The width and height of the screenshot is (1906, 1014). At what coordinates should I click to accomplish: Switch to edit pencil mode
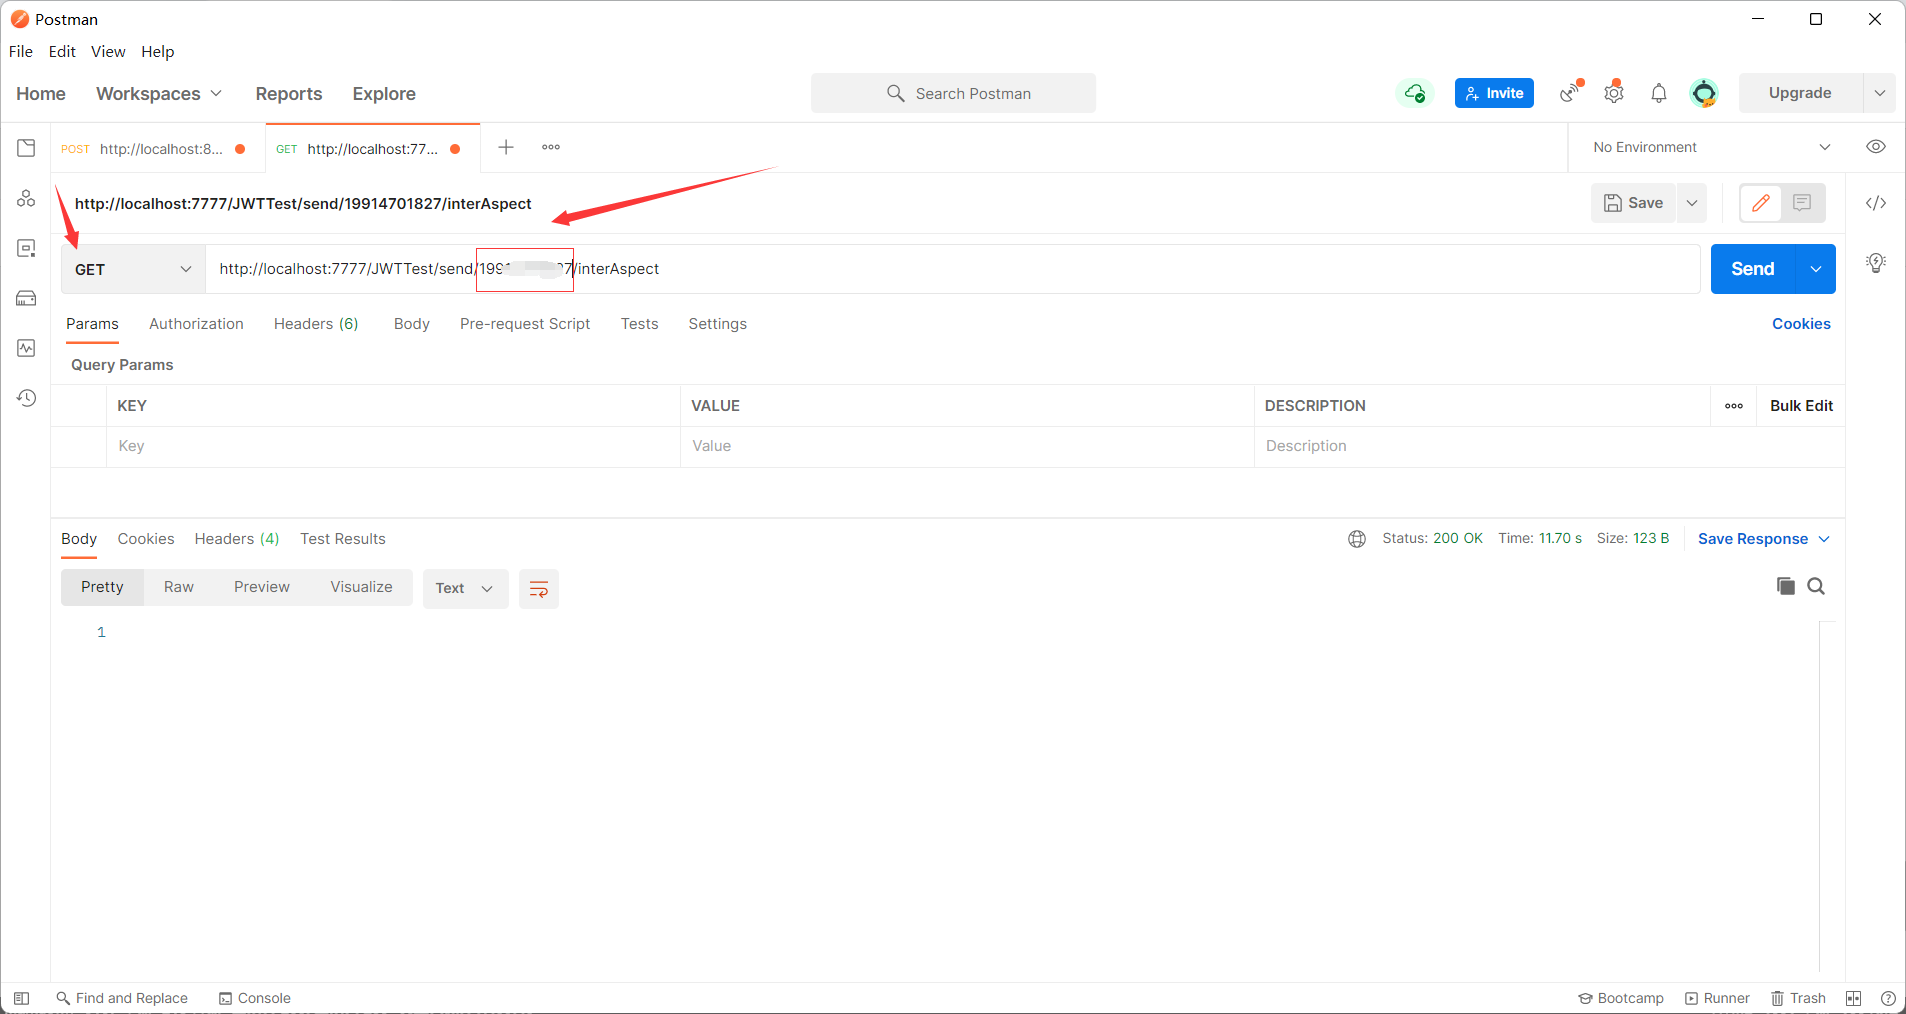coord(1761,203)
